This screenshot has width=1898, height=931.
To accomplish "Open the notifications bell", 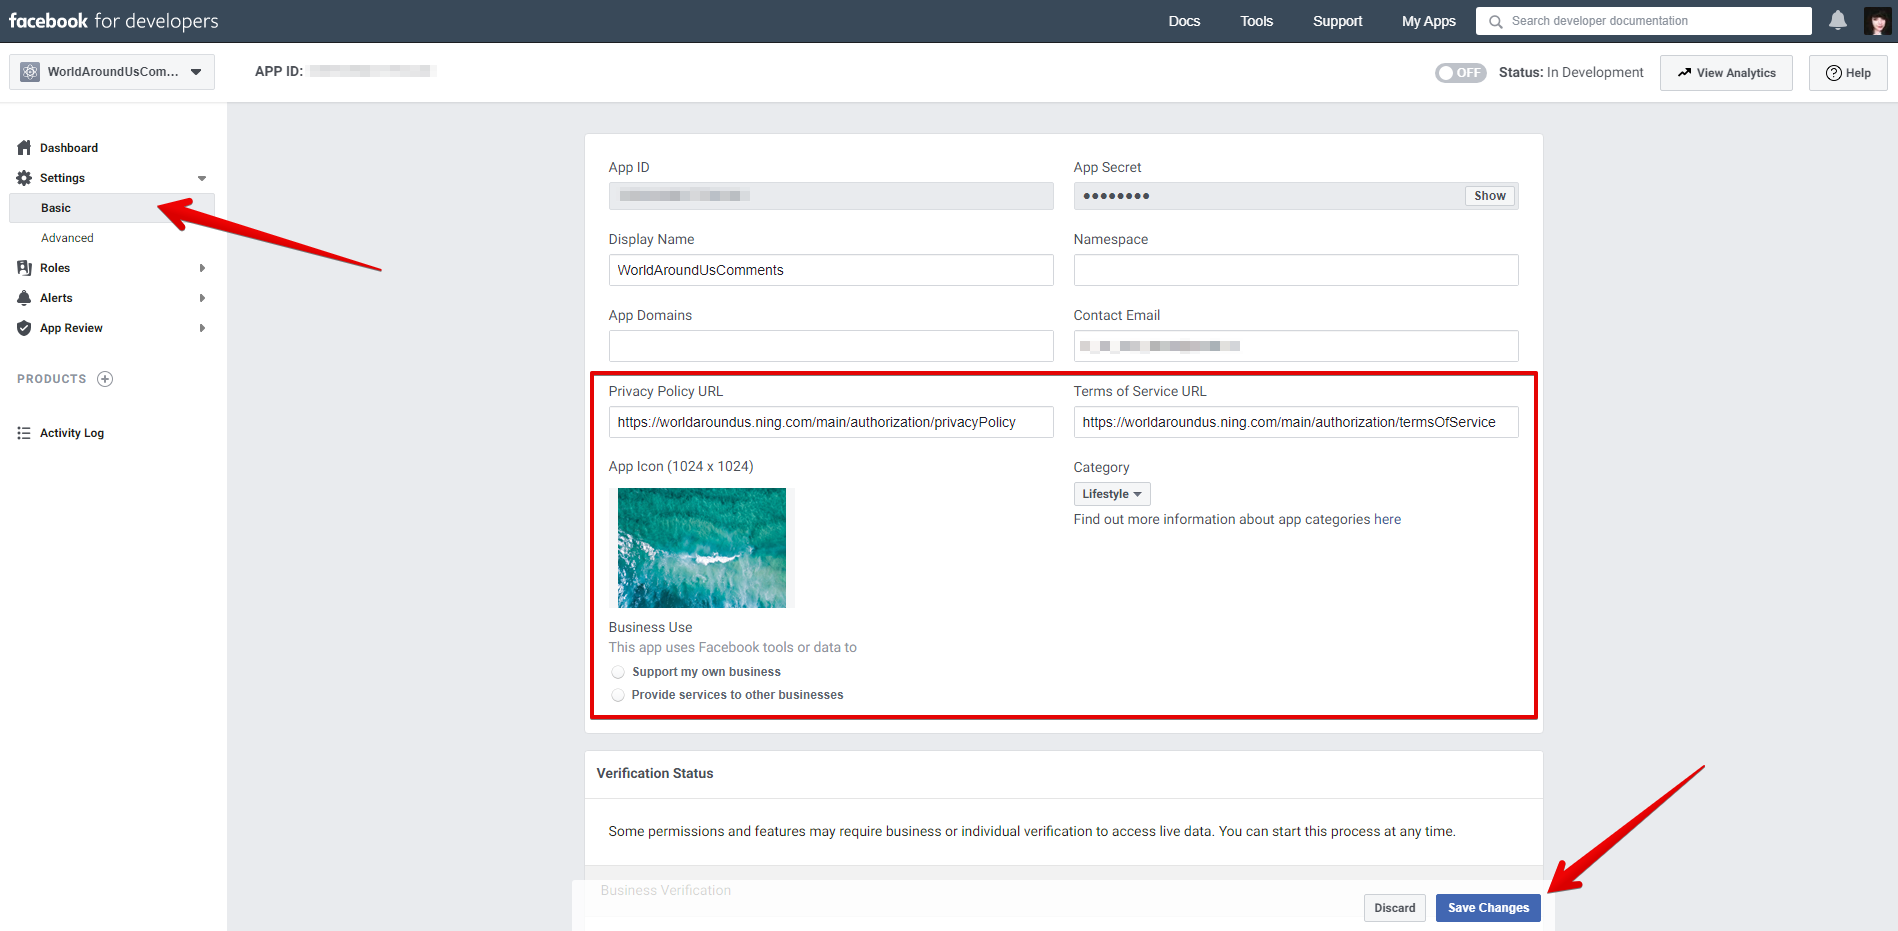I will pos(1838,20).
